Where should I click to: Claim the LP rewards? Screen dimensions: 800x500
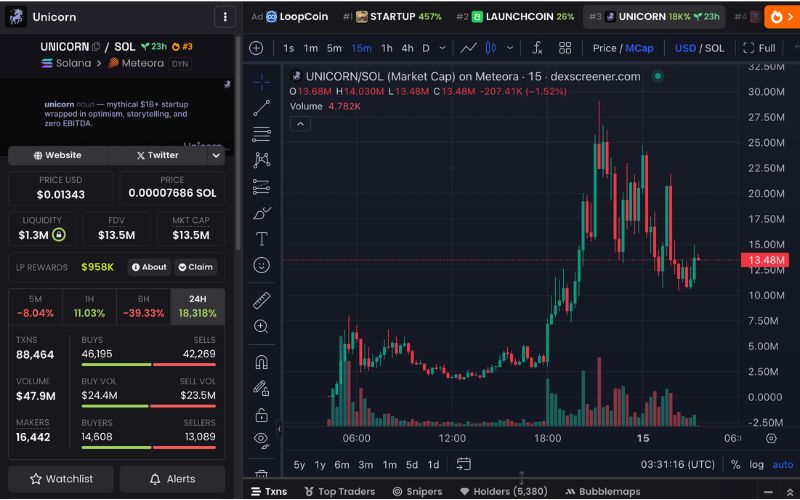point(195,267)
